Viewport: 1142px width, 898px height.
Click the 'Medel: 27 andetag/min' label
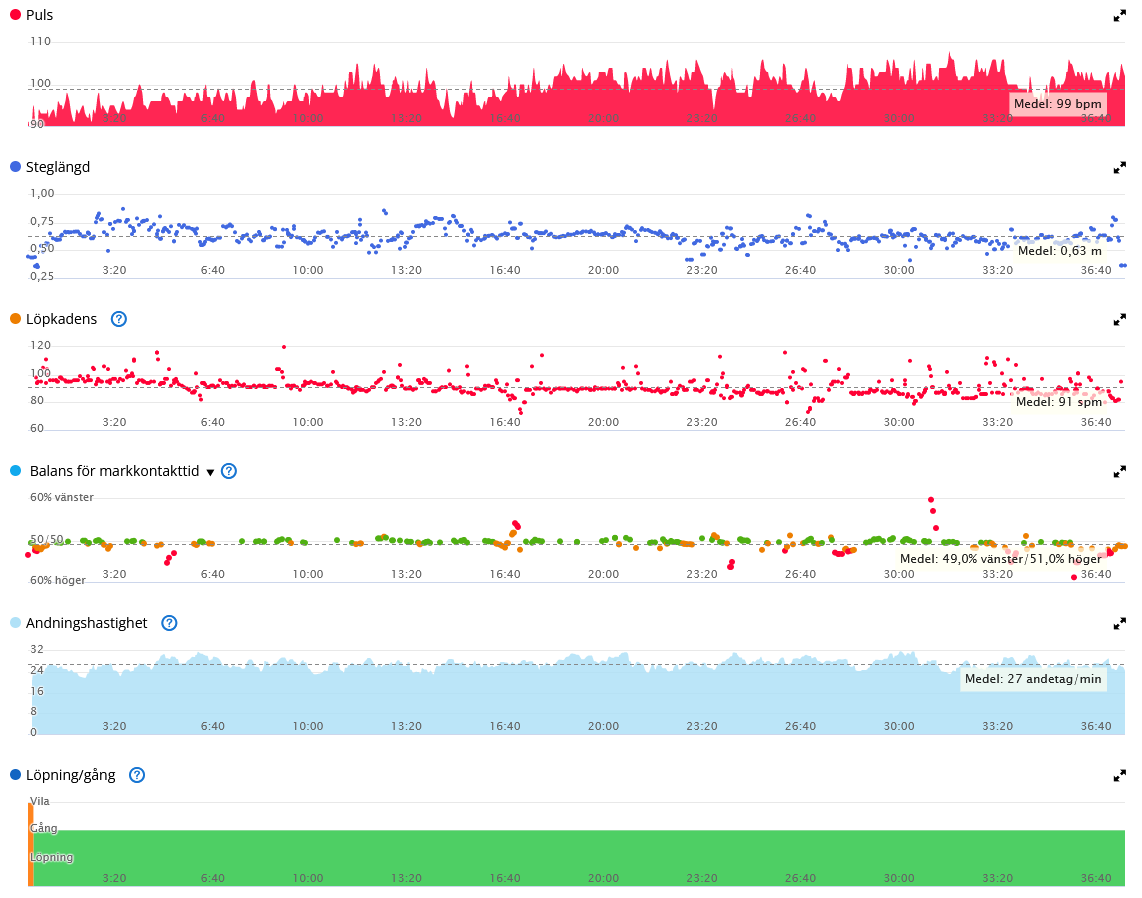pyautogui.click(x=1033, y=679)
